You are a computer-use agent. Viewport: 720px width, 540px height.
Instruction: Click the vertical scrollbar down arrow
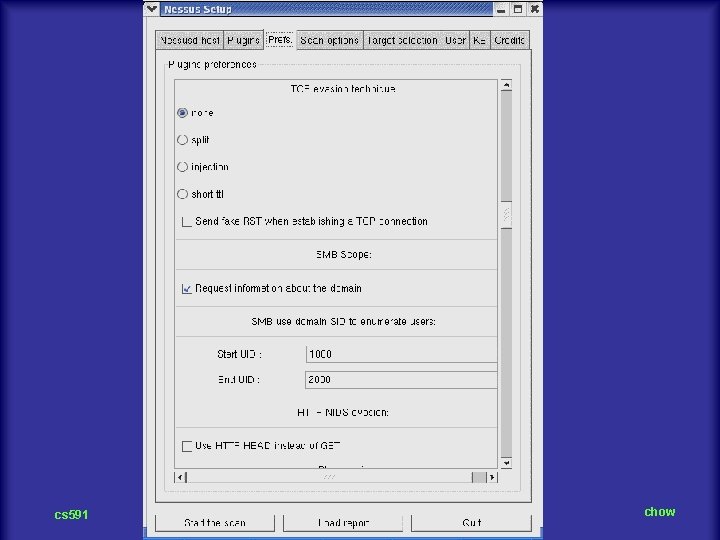pos(506,463)
